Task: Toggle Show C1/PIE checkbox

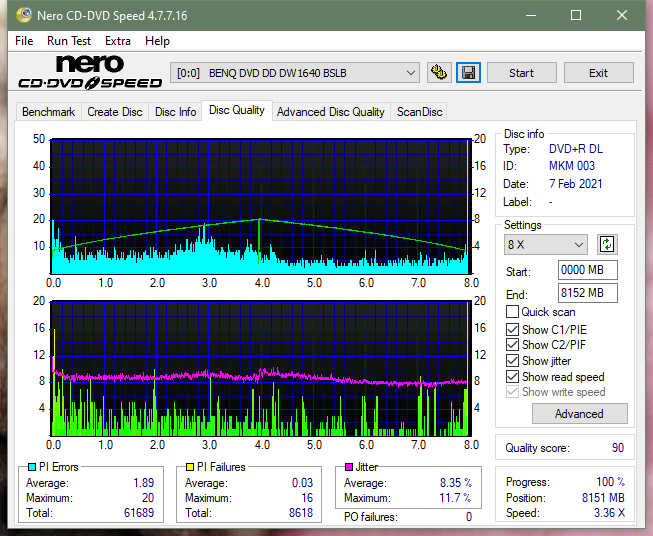Action: [512, 329]
